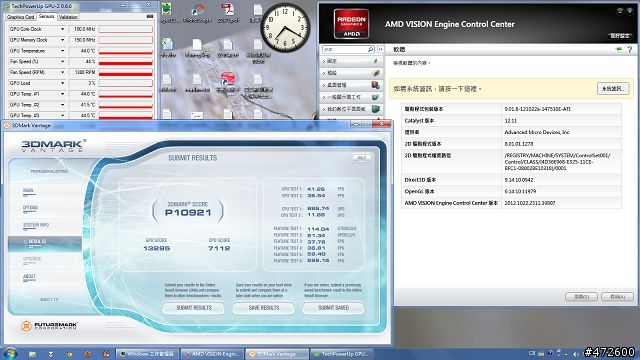Click the CPU score value 7112
Screen dimensions: 640x360
(219, 248)
